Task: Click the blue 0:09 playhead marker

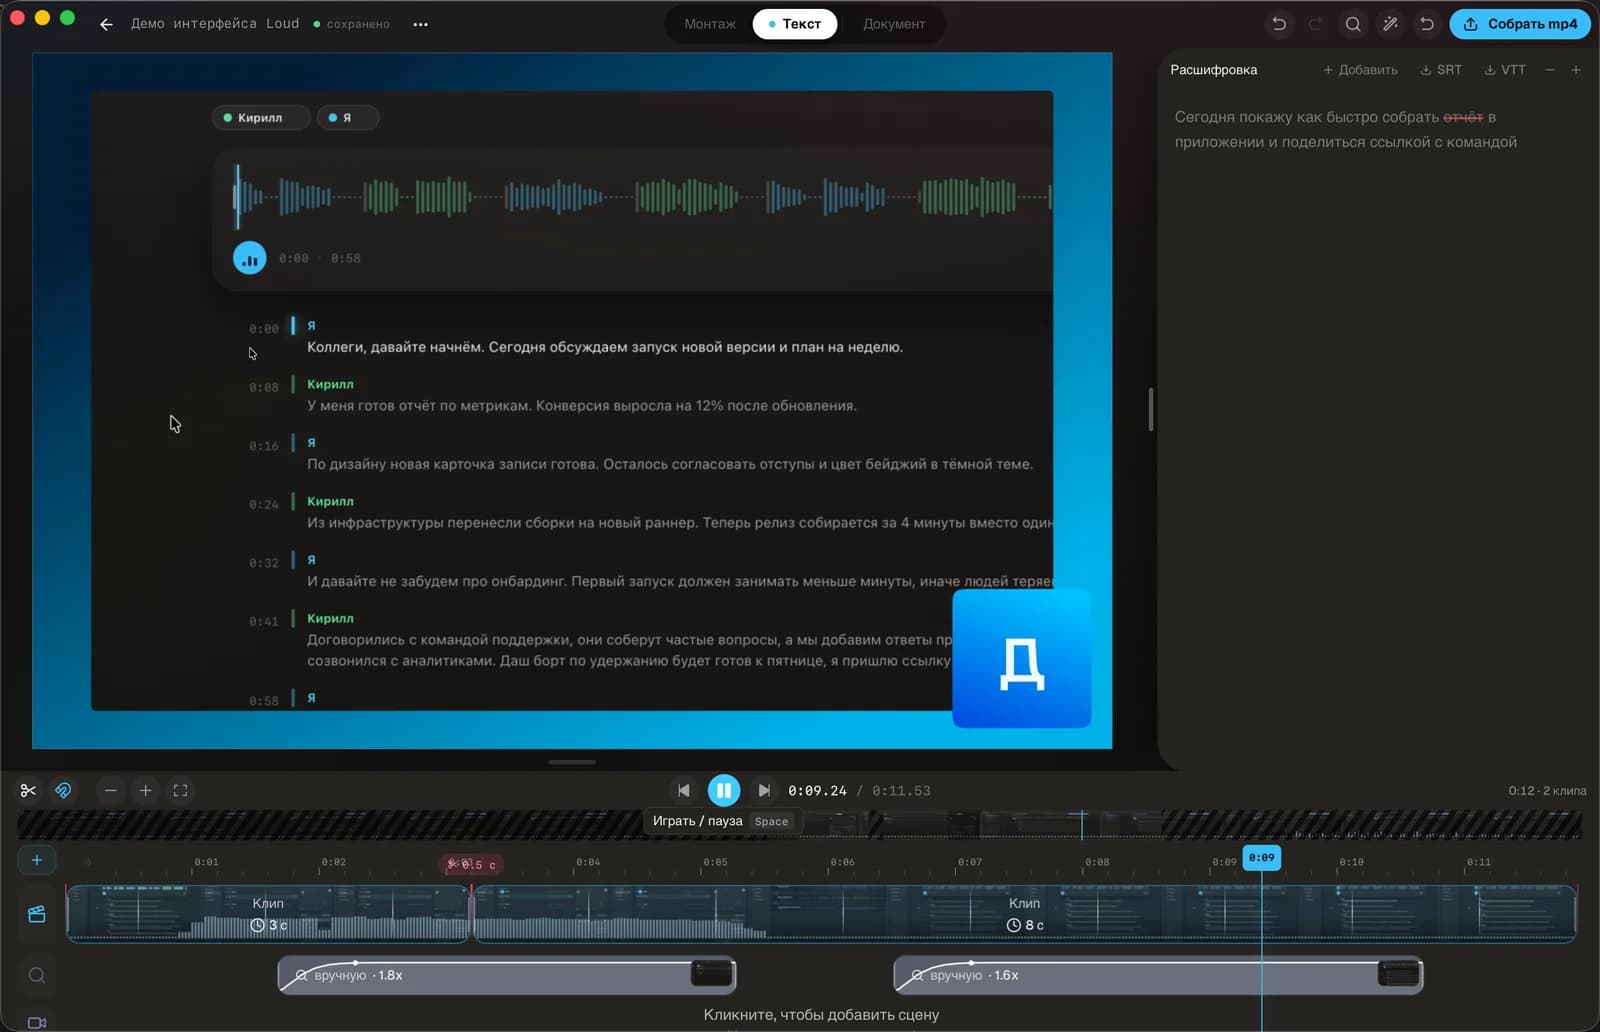Action: coord(1261,858)
